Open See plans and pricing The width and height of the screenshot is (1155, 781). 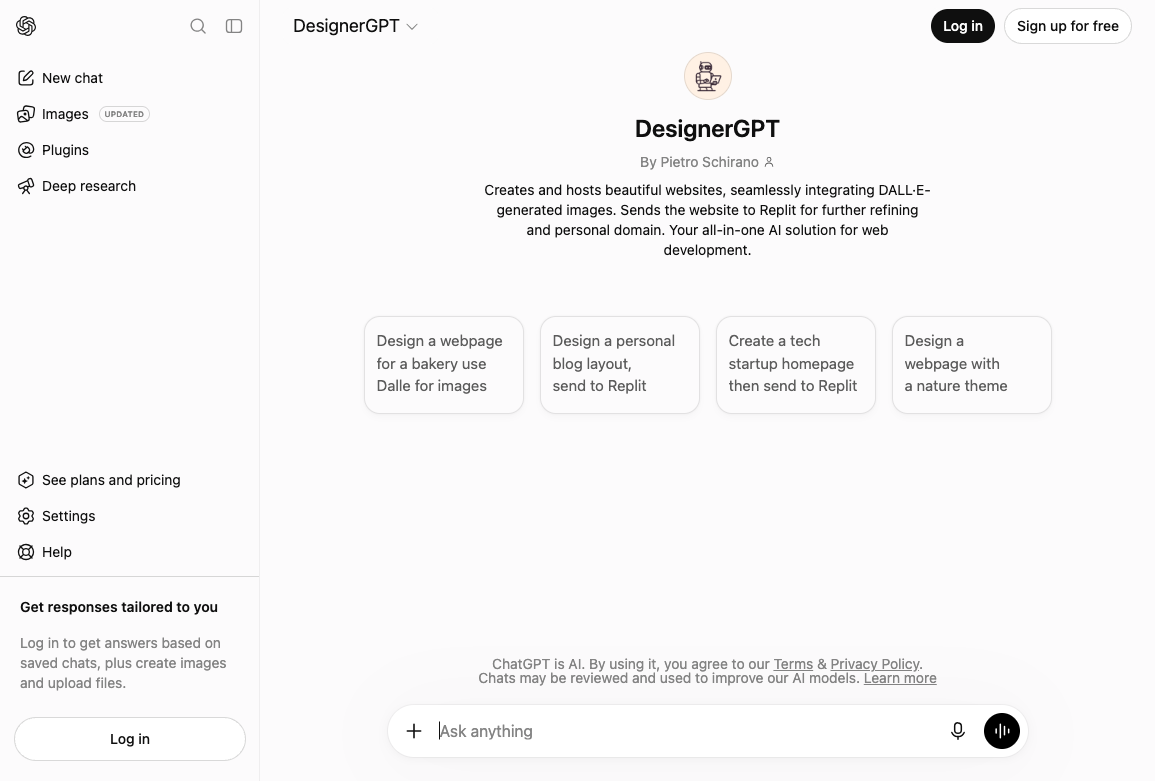(130, 480)
